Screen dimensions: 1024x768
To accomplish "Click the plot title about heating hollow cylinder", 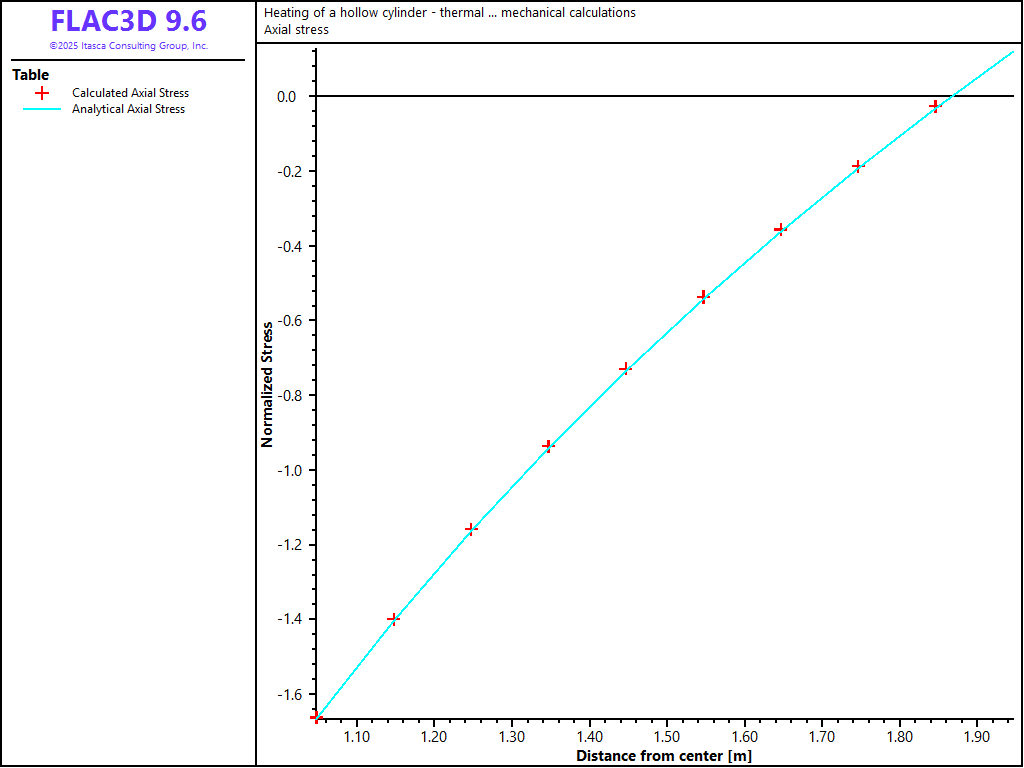I will (449, 13).
